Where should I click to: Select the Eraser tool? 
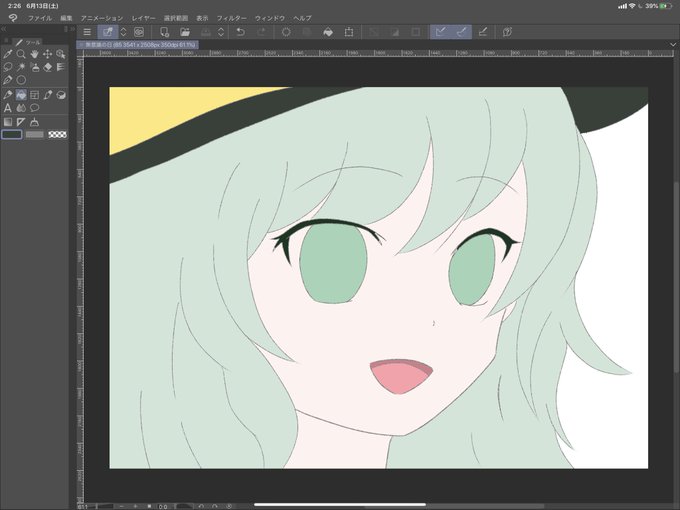tap(47, 67)
